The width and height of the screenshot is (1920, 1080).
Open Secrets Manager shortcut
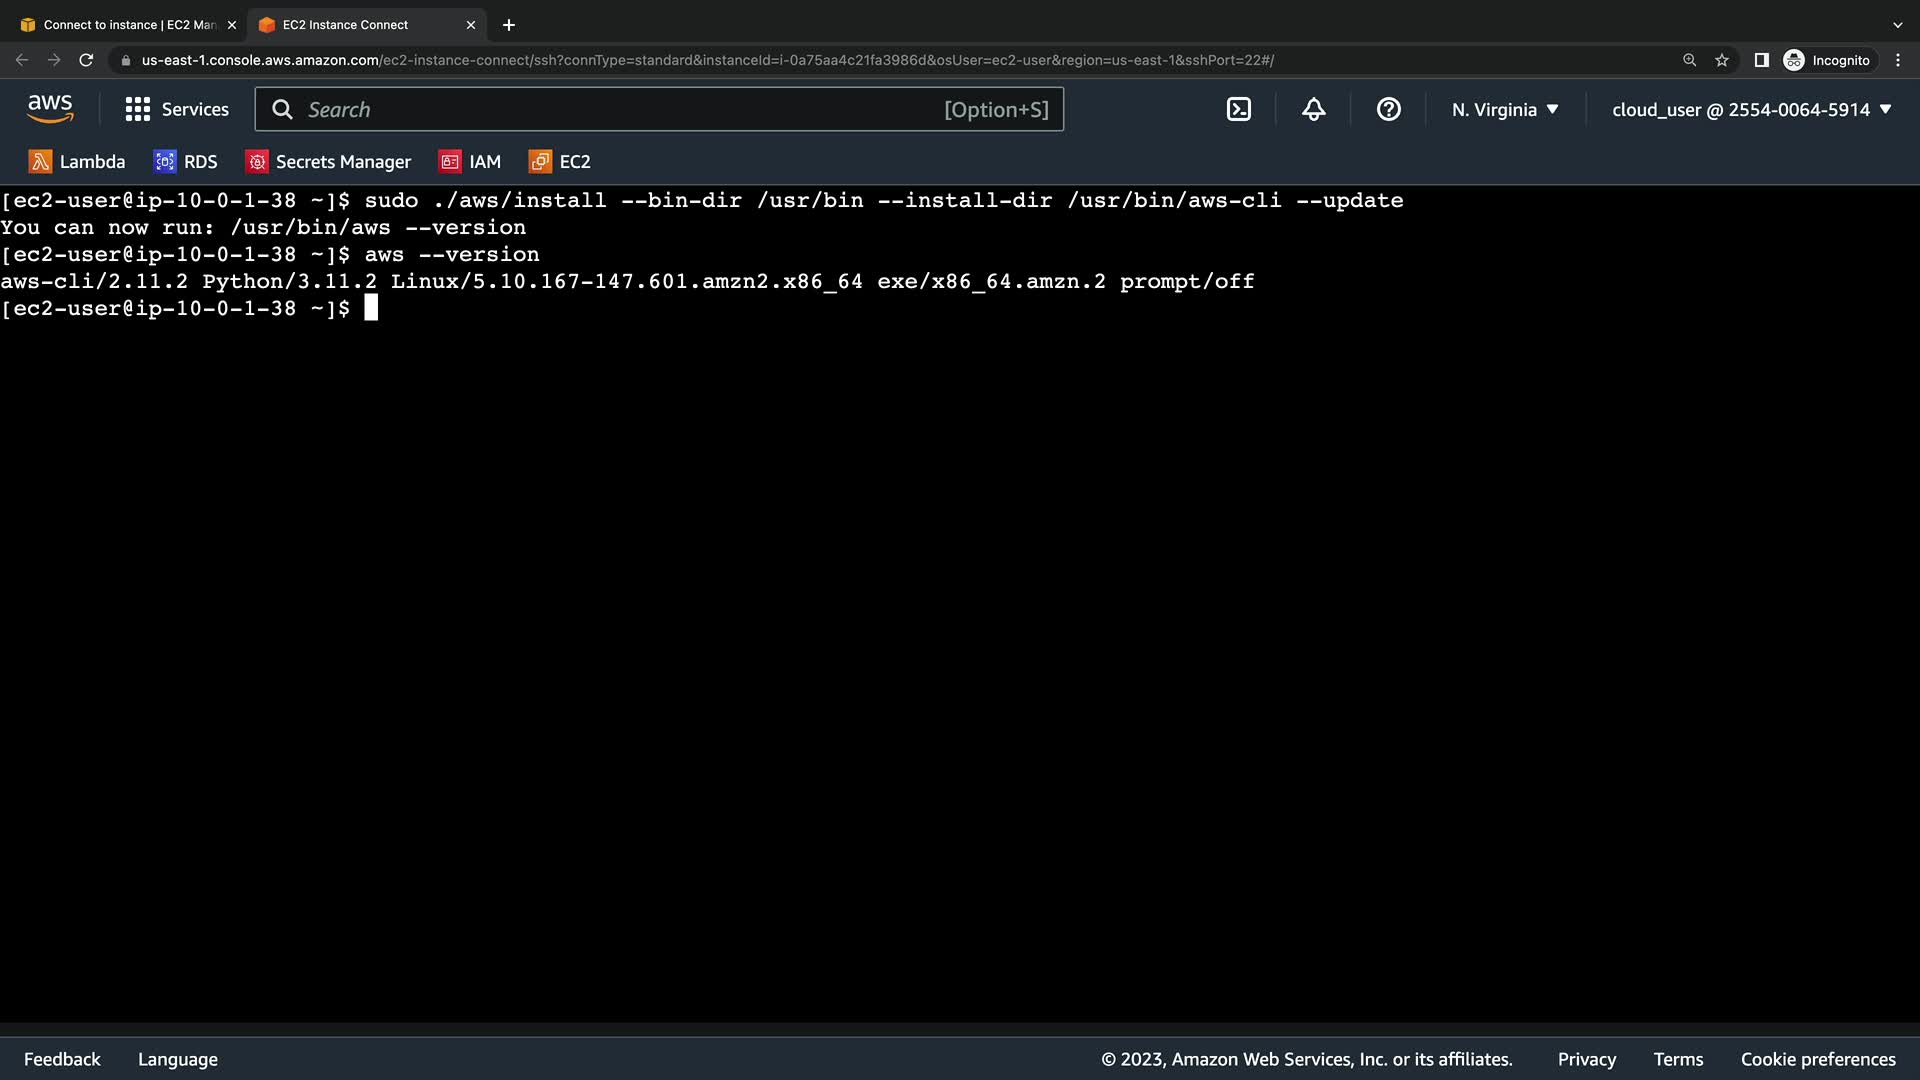click(x=328, y=162)
